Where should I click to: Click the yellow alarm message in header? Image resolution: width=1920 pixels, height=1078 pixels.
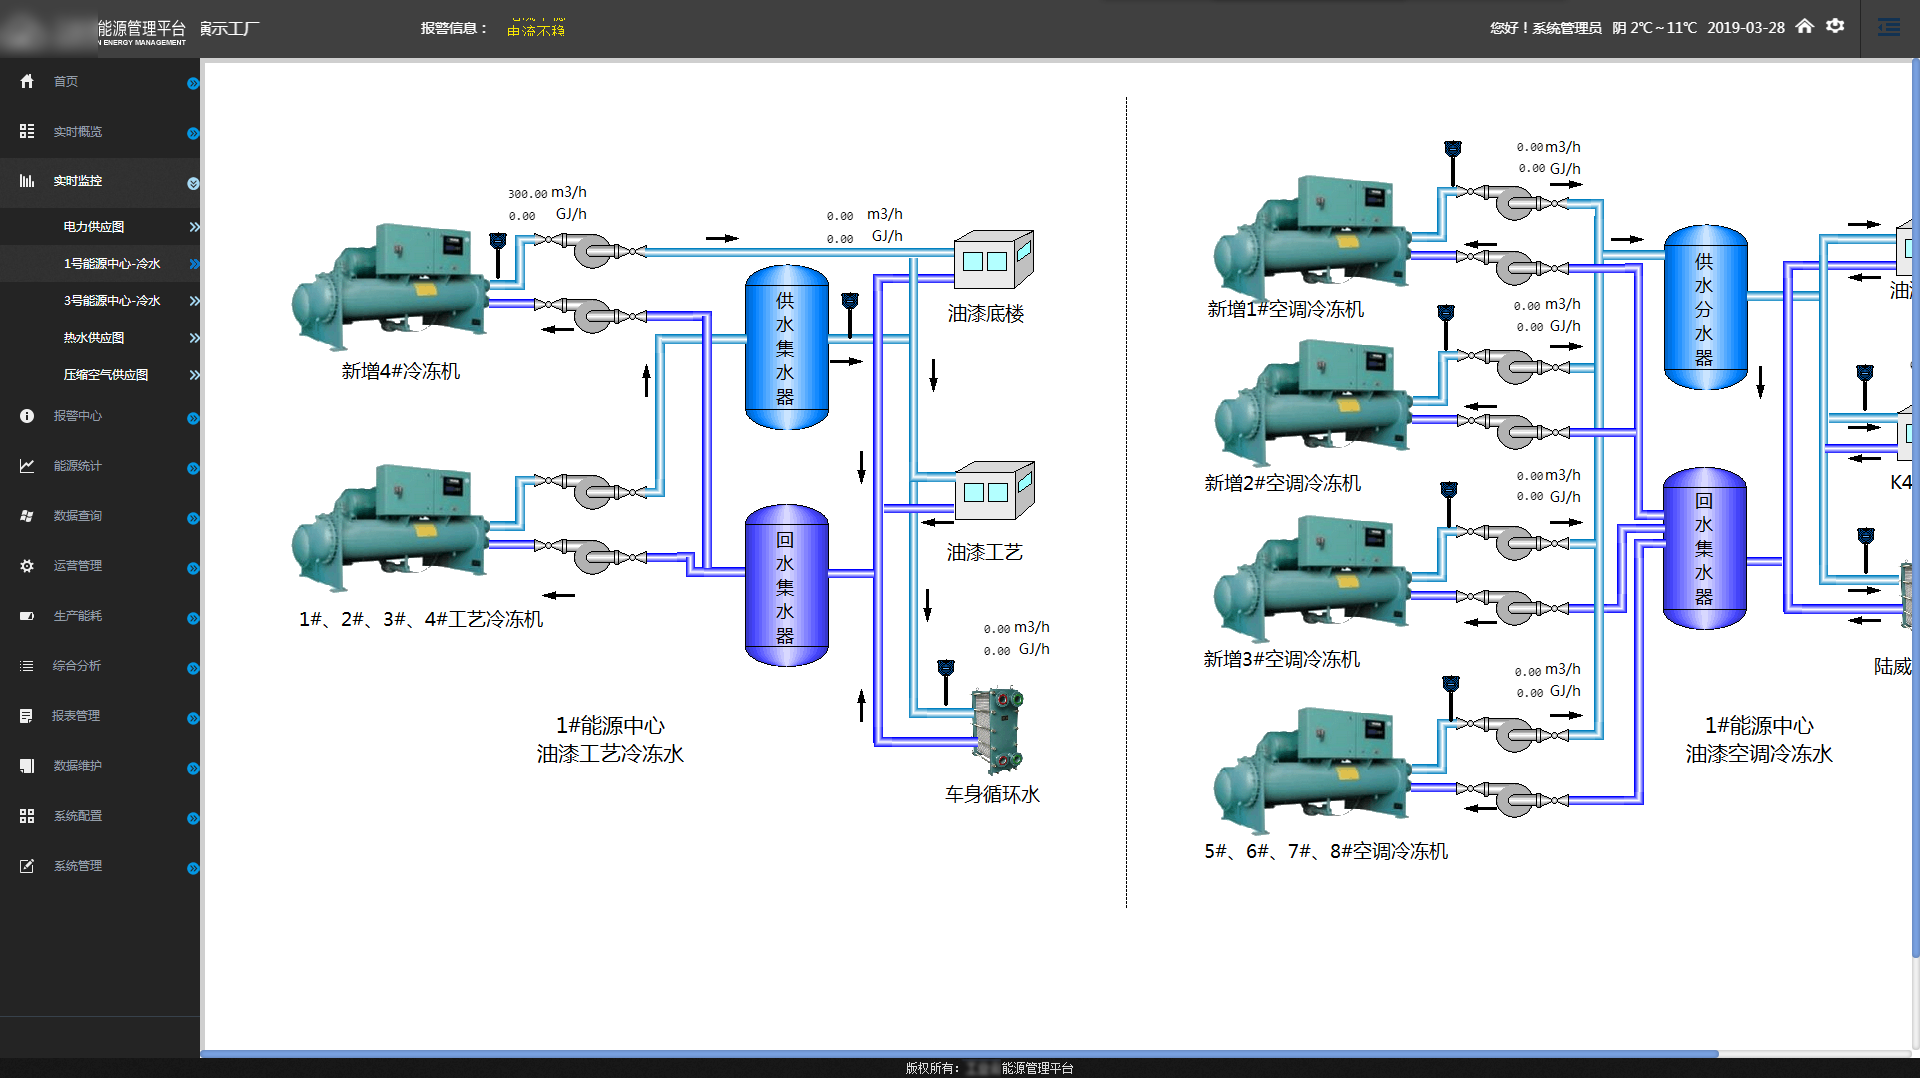pyautogui.click(x=536, y=27)
